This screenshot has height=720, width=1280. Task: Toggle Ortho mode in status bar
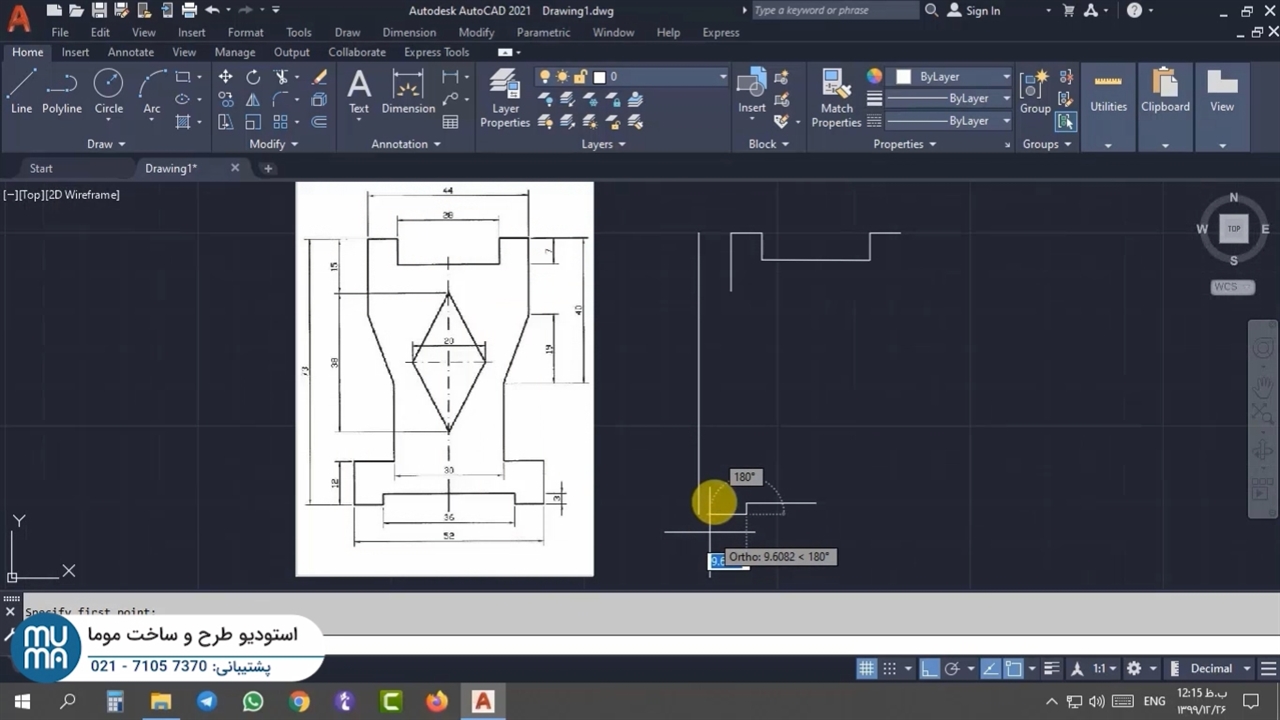coord(929,669)
